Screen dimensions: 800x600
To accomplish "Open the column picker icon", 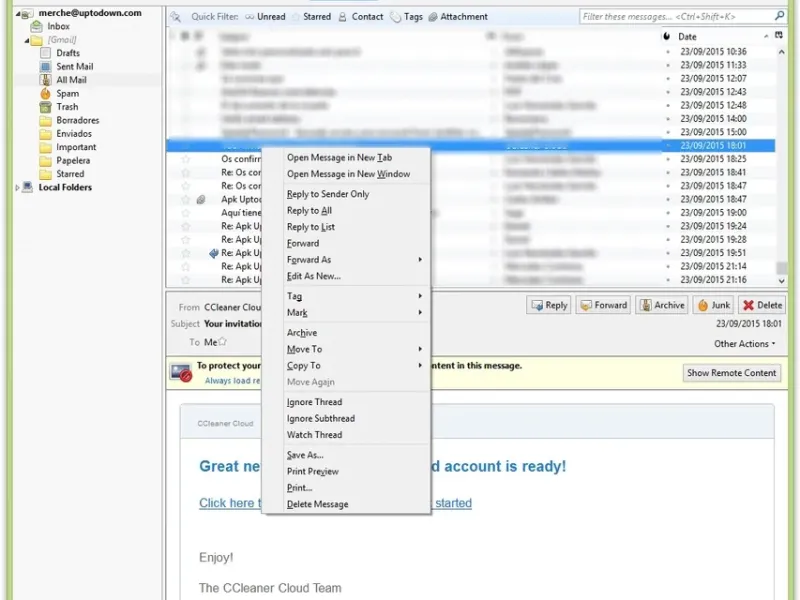I will 779,36.
